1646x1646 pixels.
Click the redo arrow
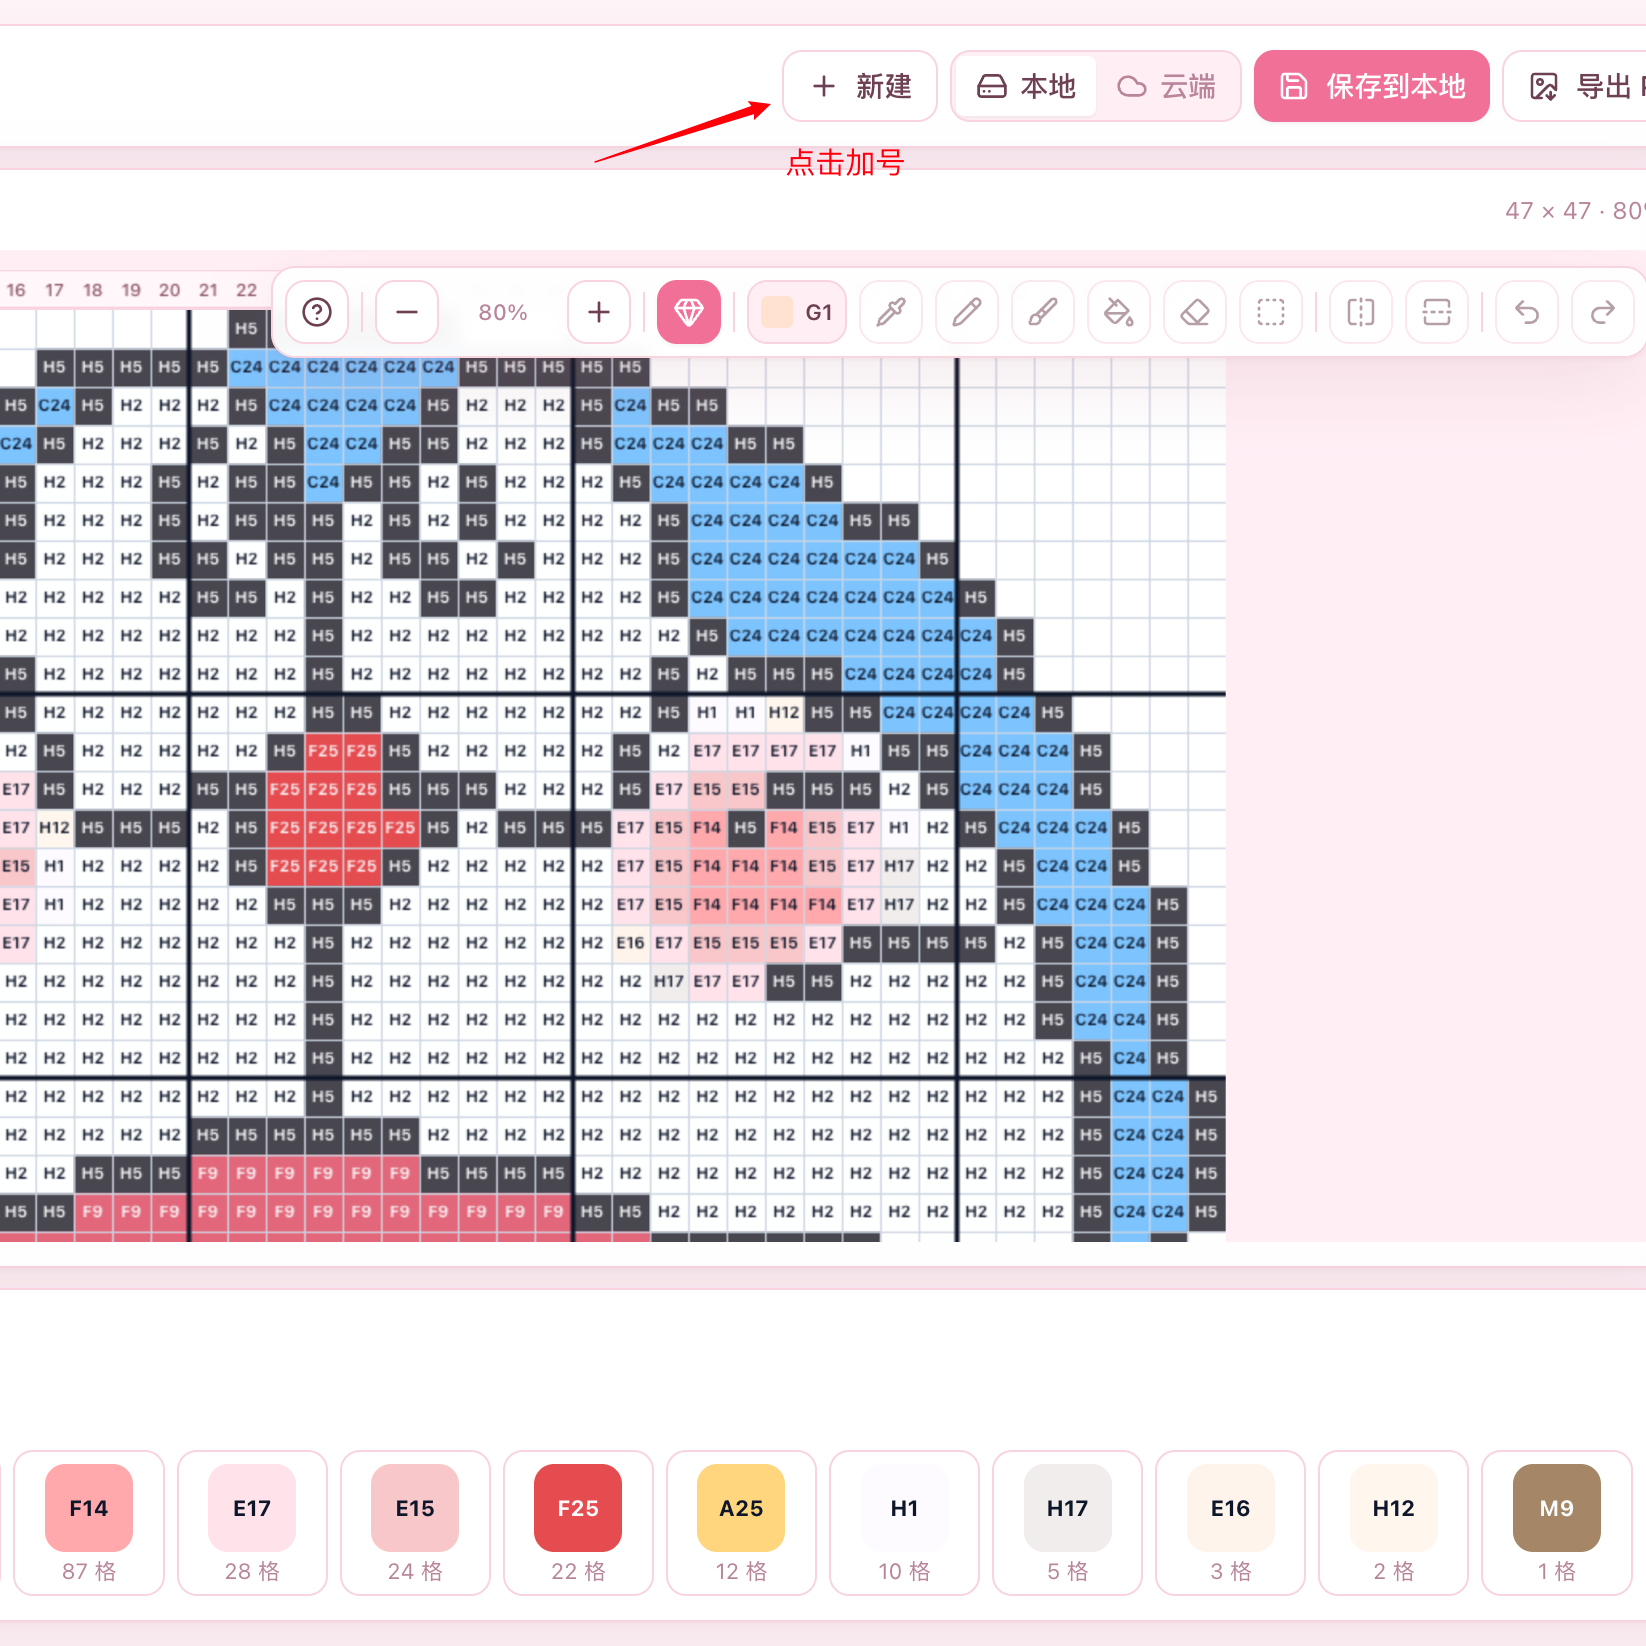click(1603, 312)
